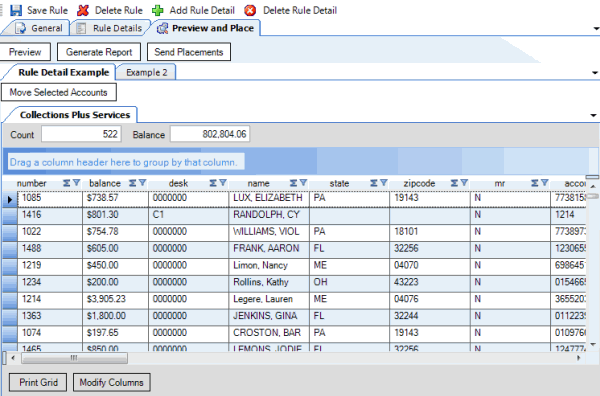Open the Collections Plus Services tab strip dropdown arrow
Image resolution: width=600 pixels, height=396 pixels.
[593, 115]
